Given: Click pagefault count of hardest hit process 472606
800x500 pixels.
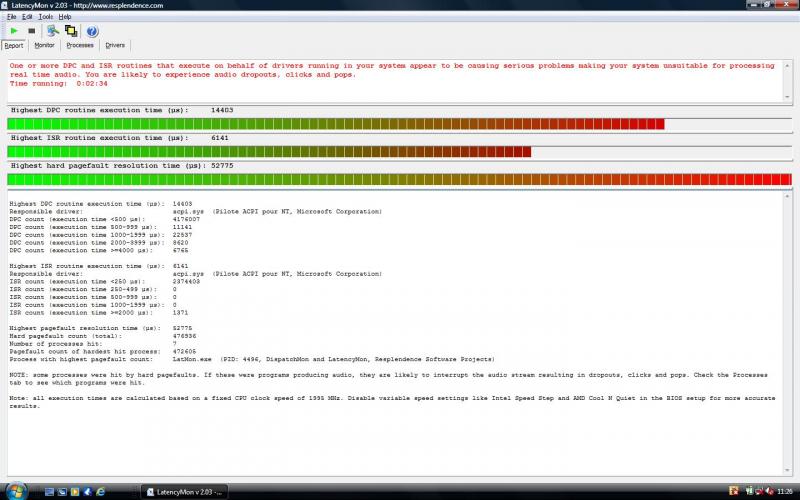Looking at the screenshot, I should point(185,352).
